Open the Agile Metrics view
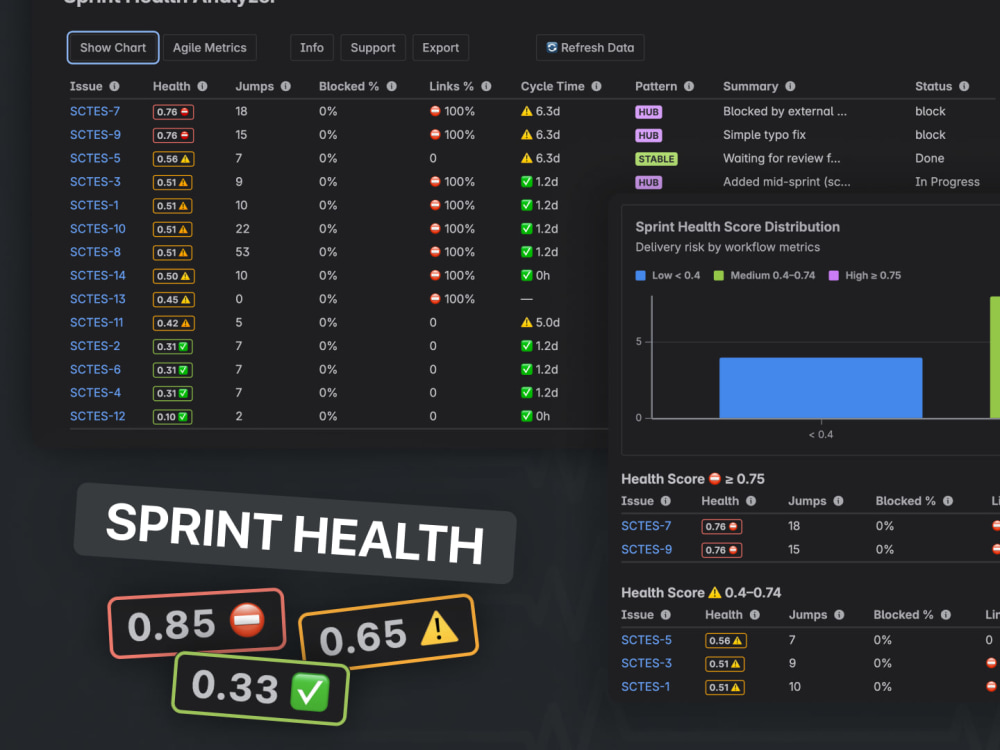Screen dimensions: 1000x750 [209, 48]
